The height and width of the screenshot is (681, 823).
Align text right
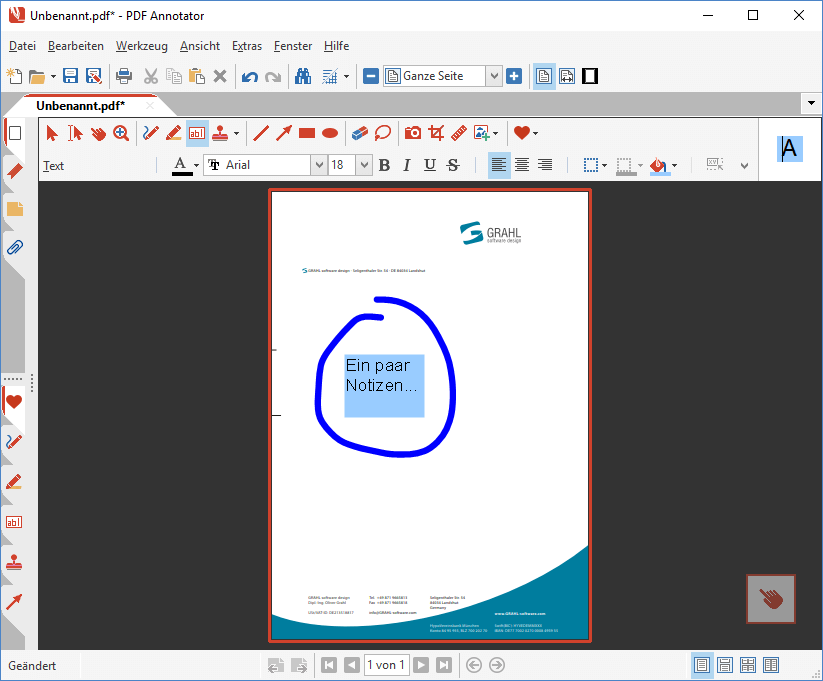point(545,165)
